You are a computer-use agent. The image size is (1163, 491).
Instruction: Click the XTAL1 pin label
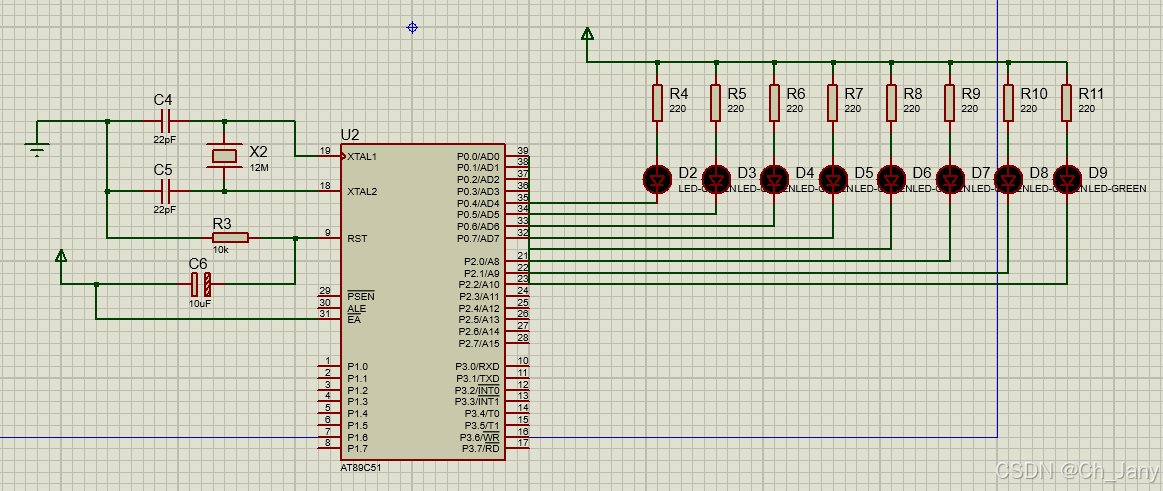pos(362,156)
